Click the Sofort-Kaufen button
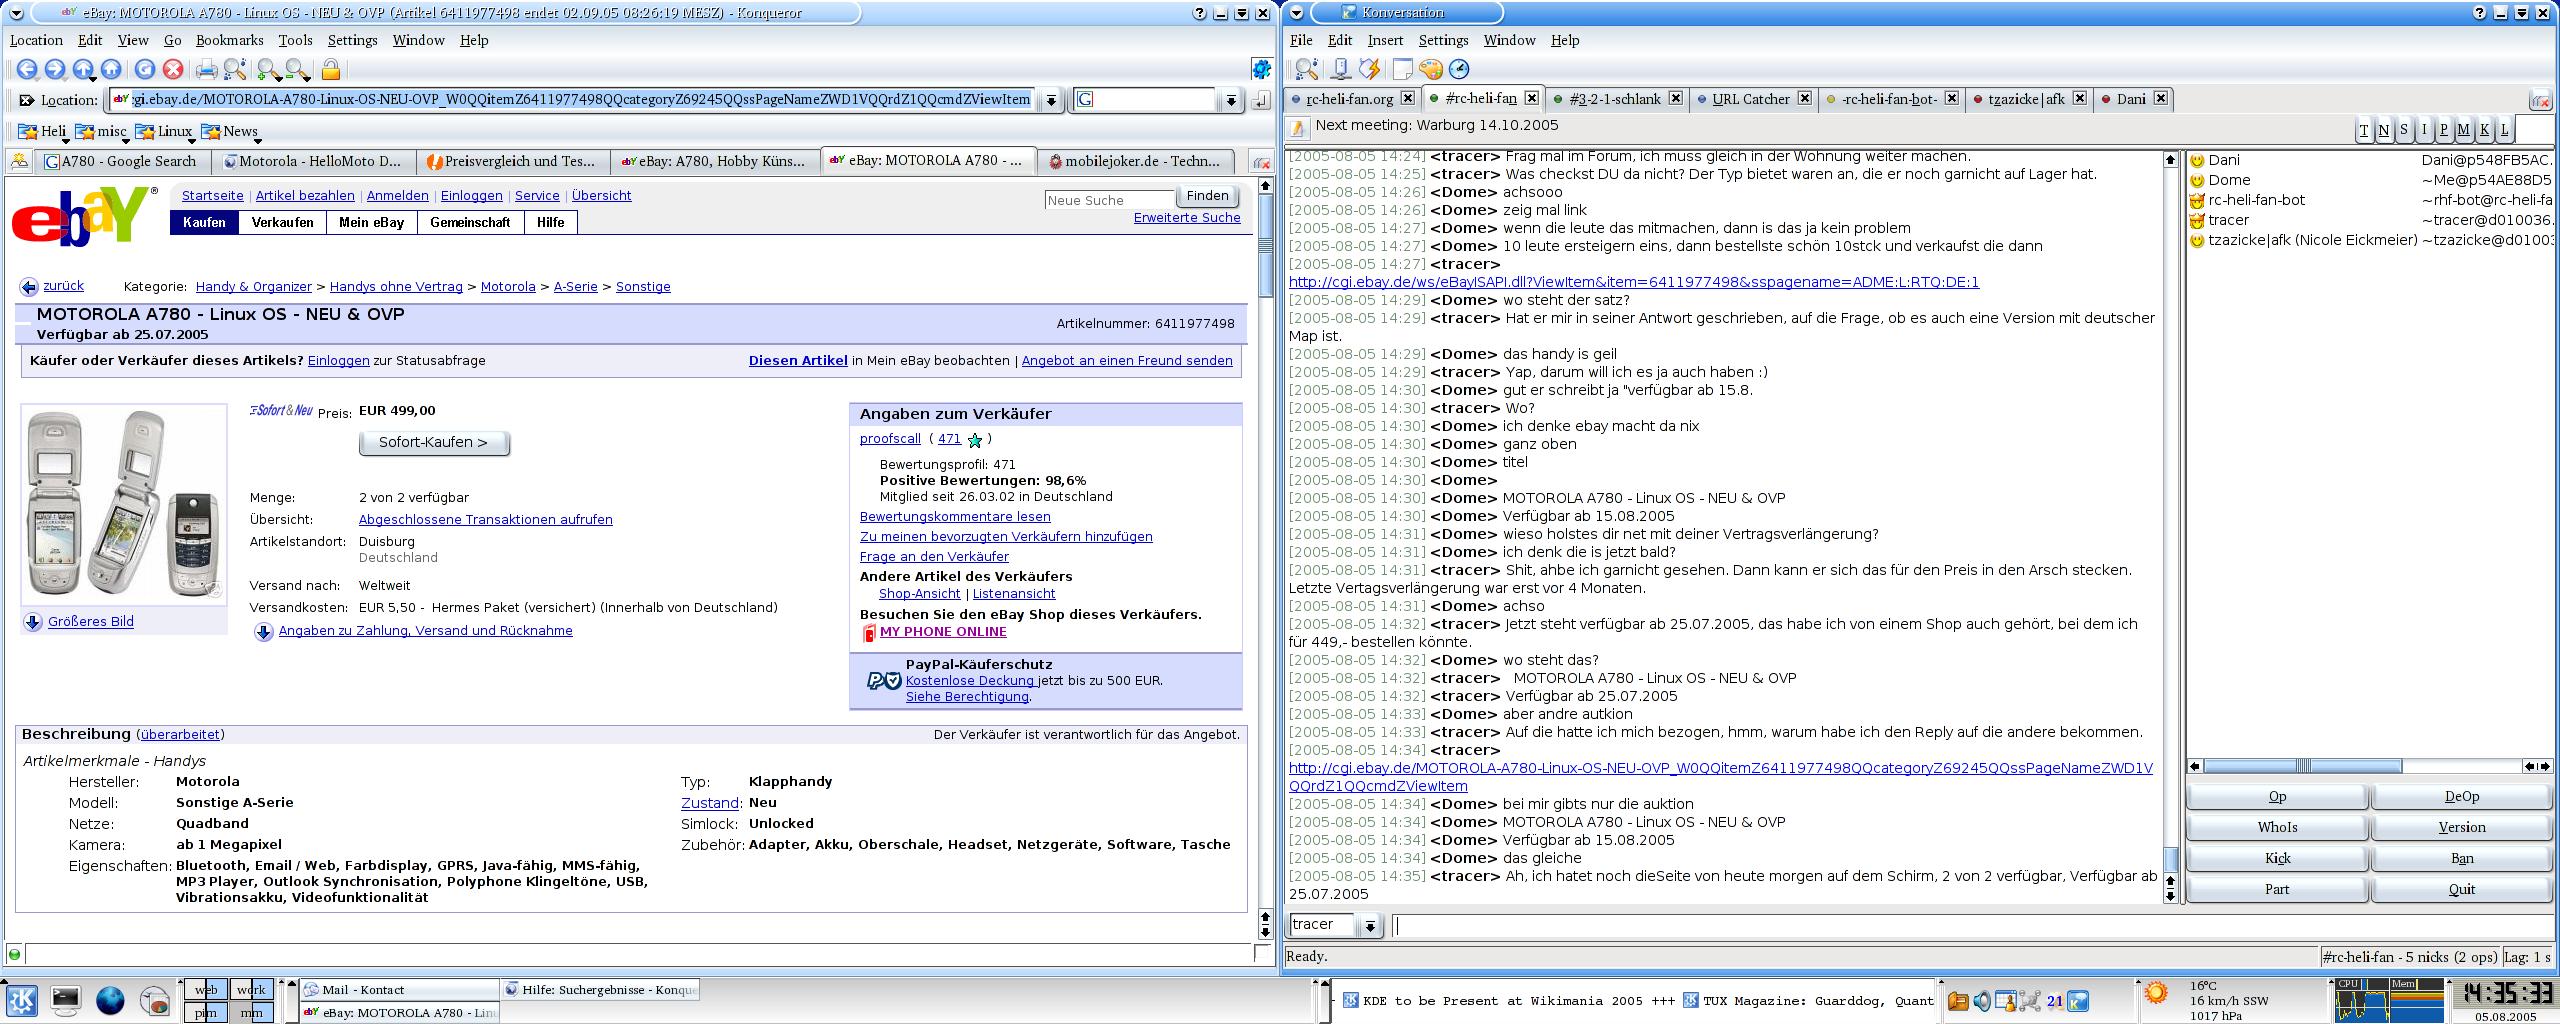 [x=434, y=443]
